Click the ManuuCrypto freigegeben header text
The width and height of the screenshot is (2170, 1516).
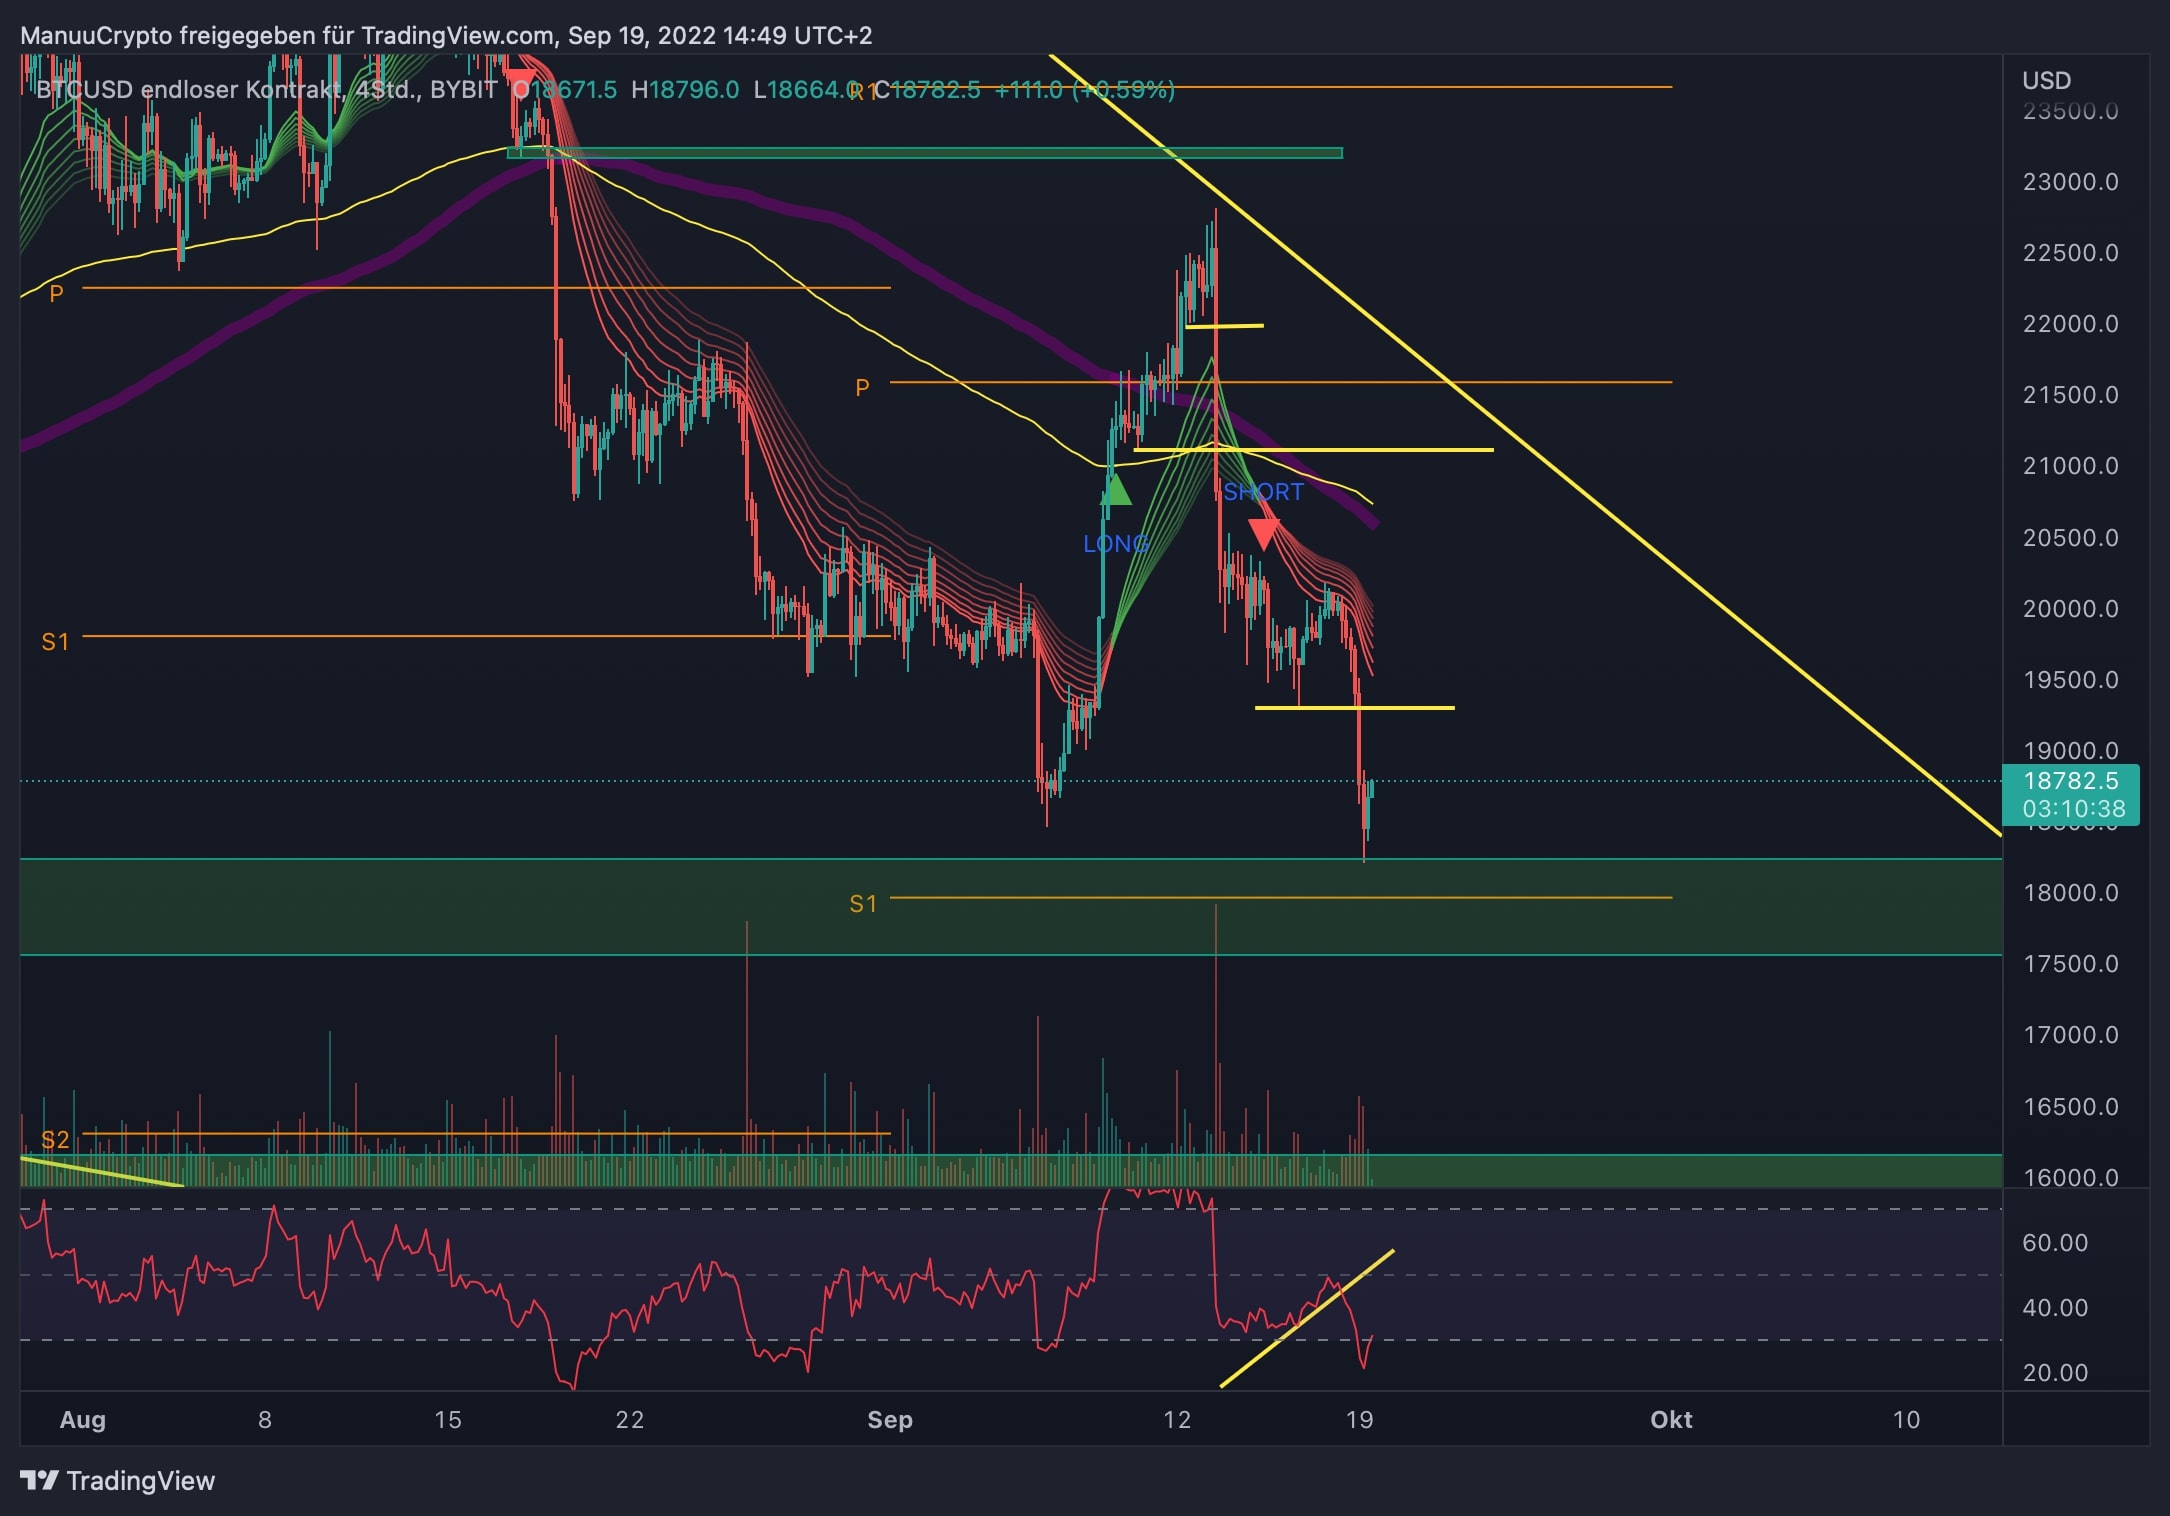[446, 36]
